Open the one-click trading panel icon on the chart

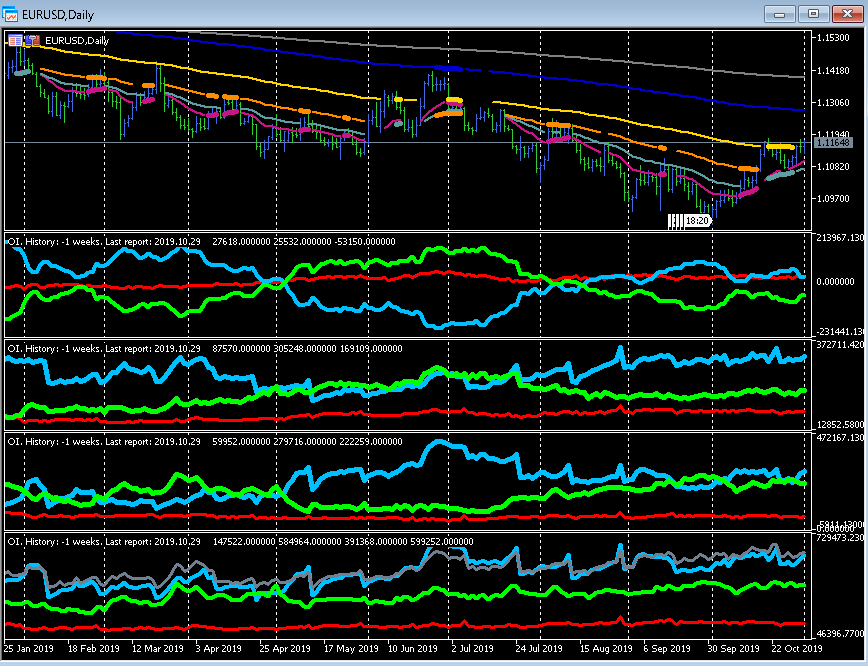[x=15, y=40]
